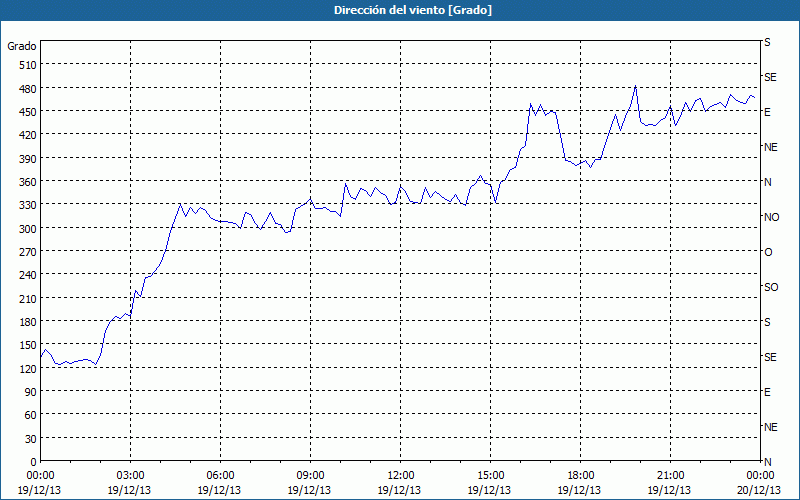Click the 270 y-axis tick label
This screenshot has width=800, height=500.
point(28,253)
